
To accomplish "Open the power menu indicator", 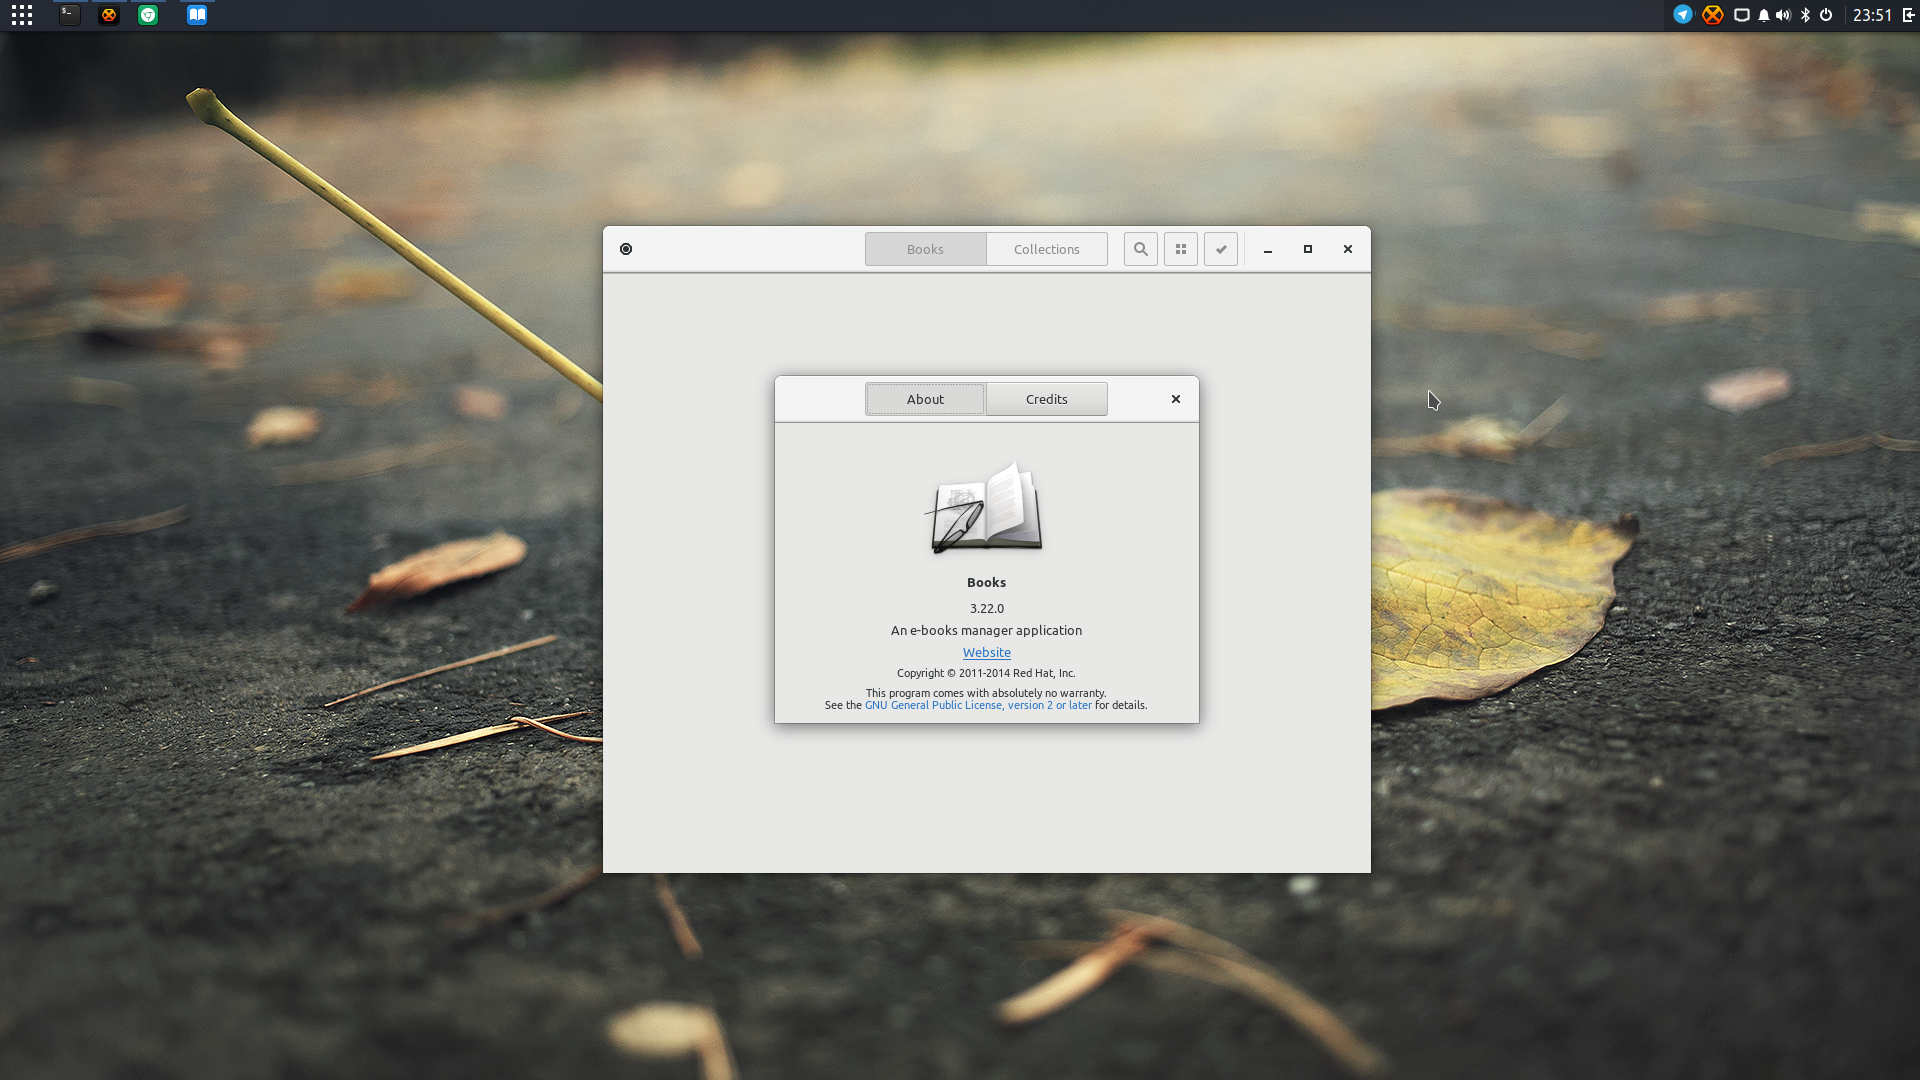I will pos(1826,15).
